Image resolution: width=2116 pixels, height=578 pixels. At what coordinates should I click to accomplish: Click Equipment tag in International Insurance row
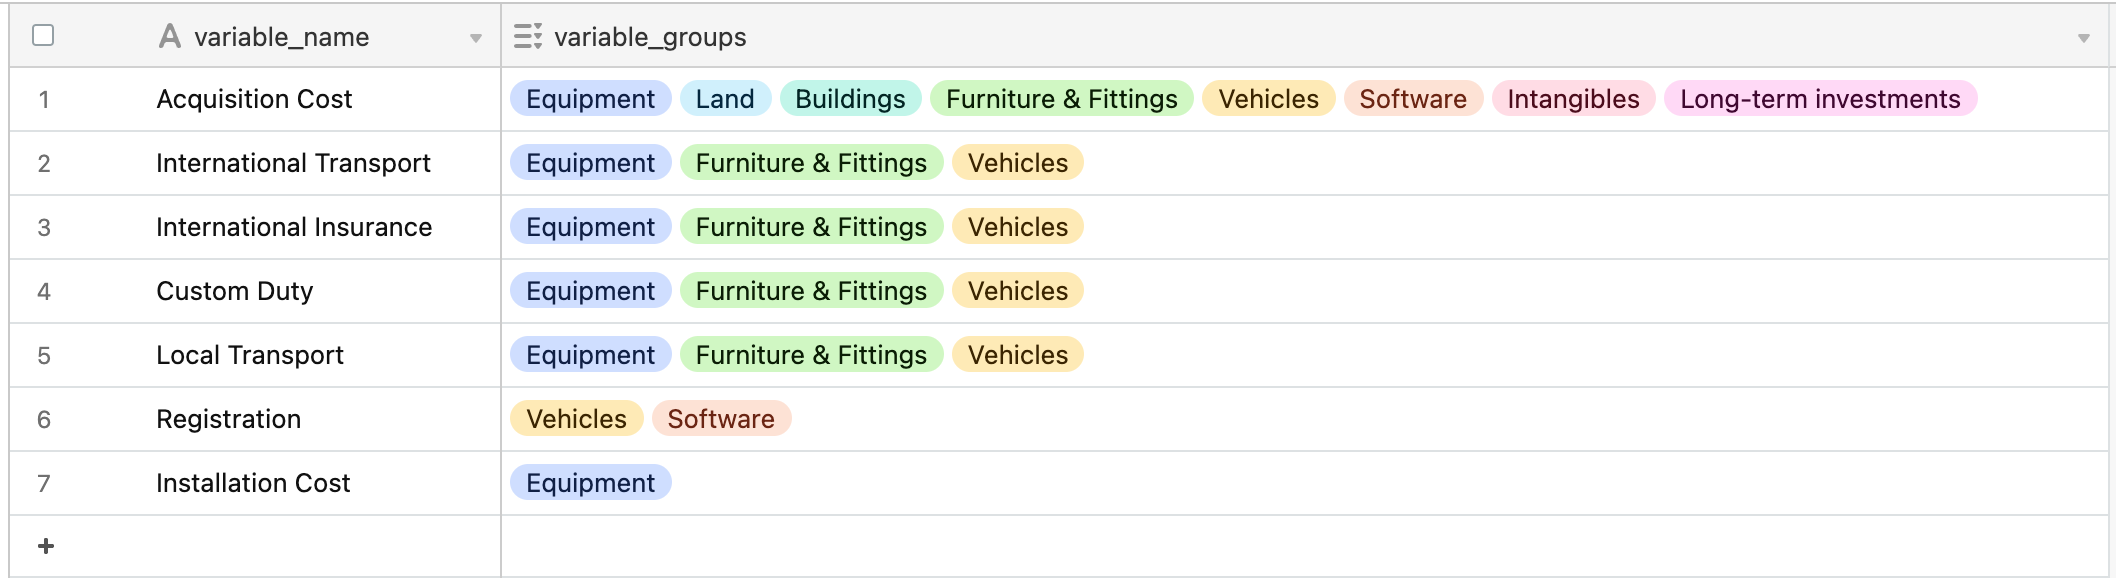point(591,227)
